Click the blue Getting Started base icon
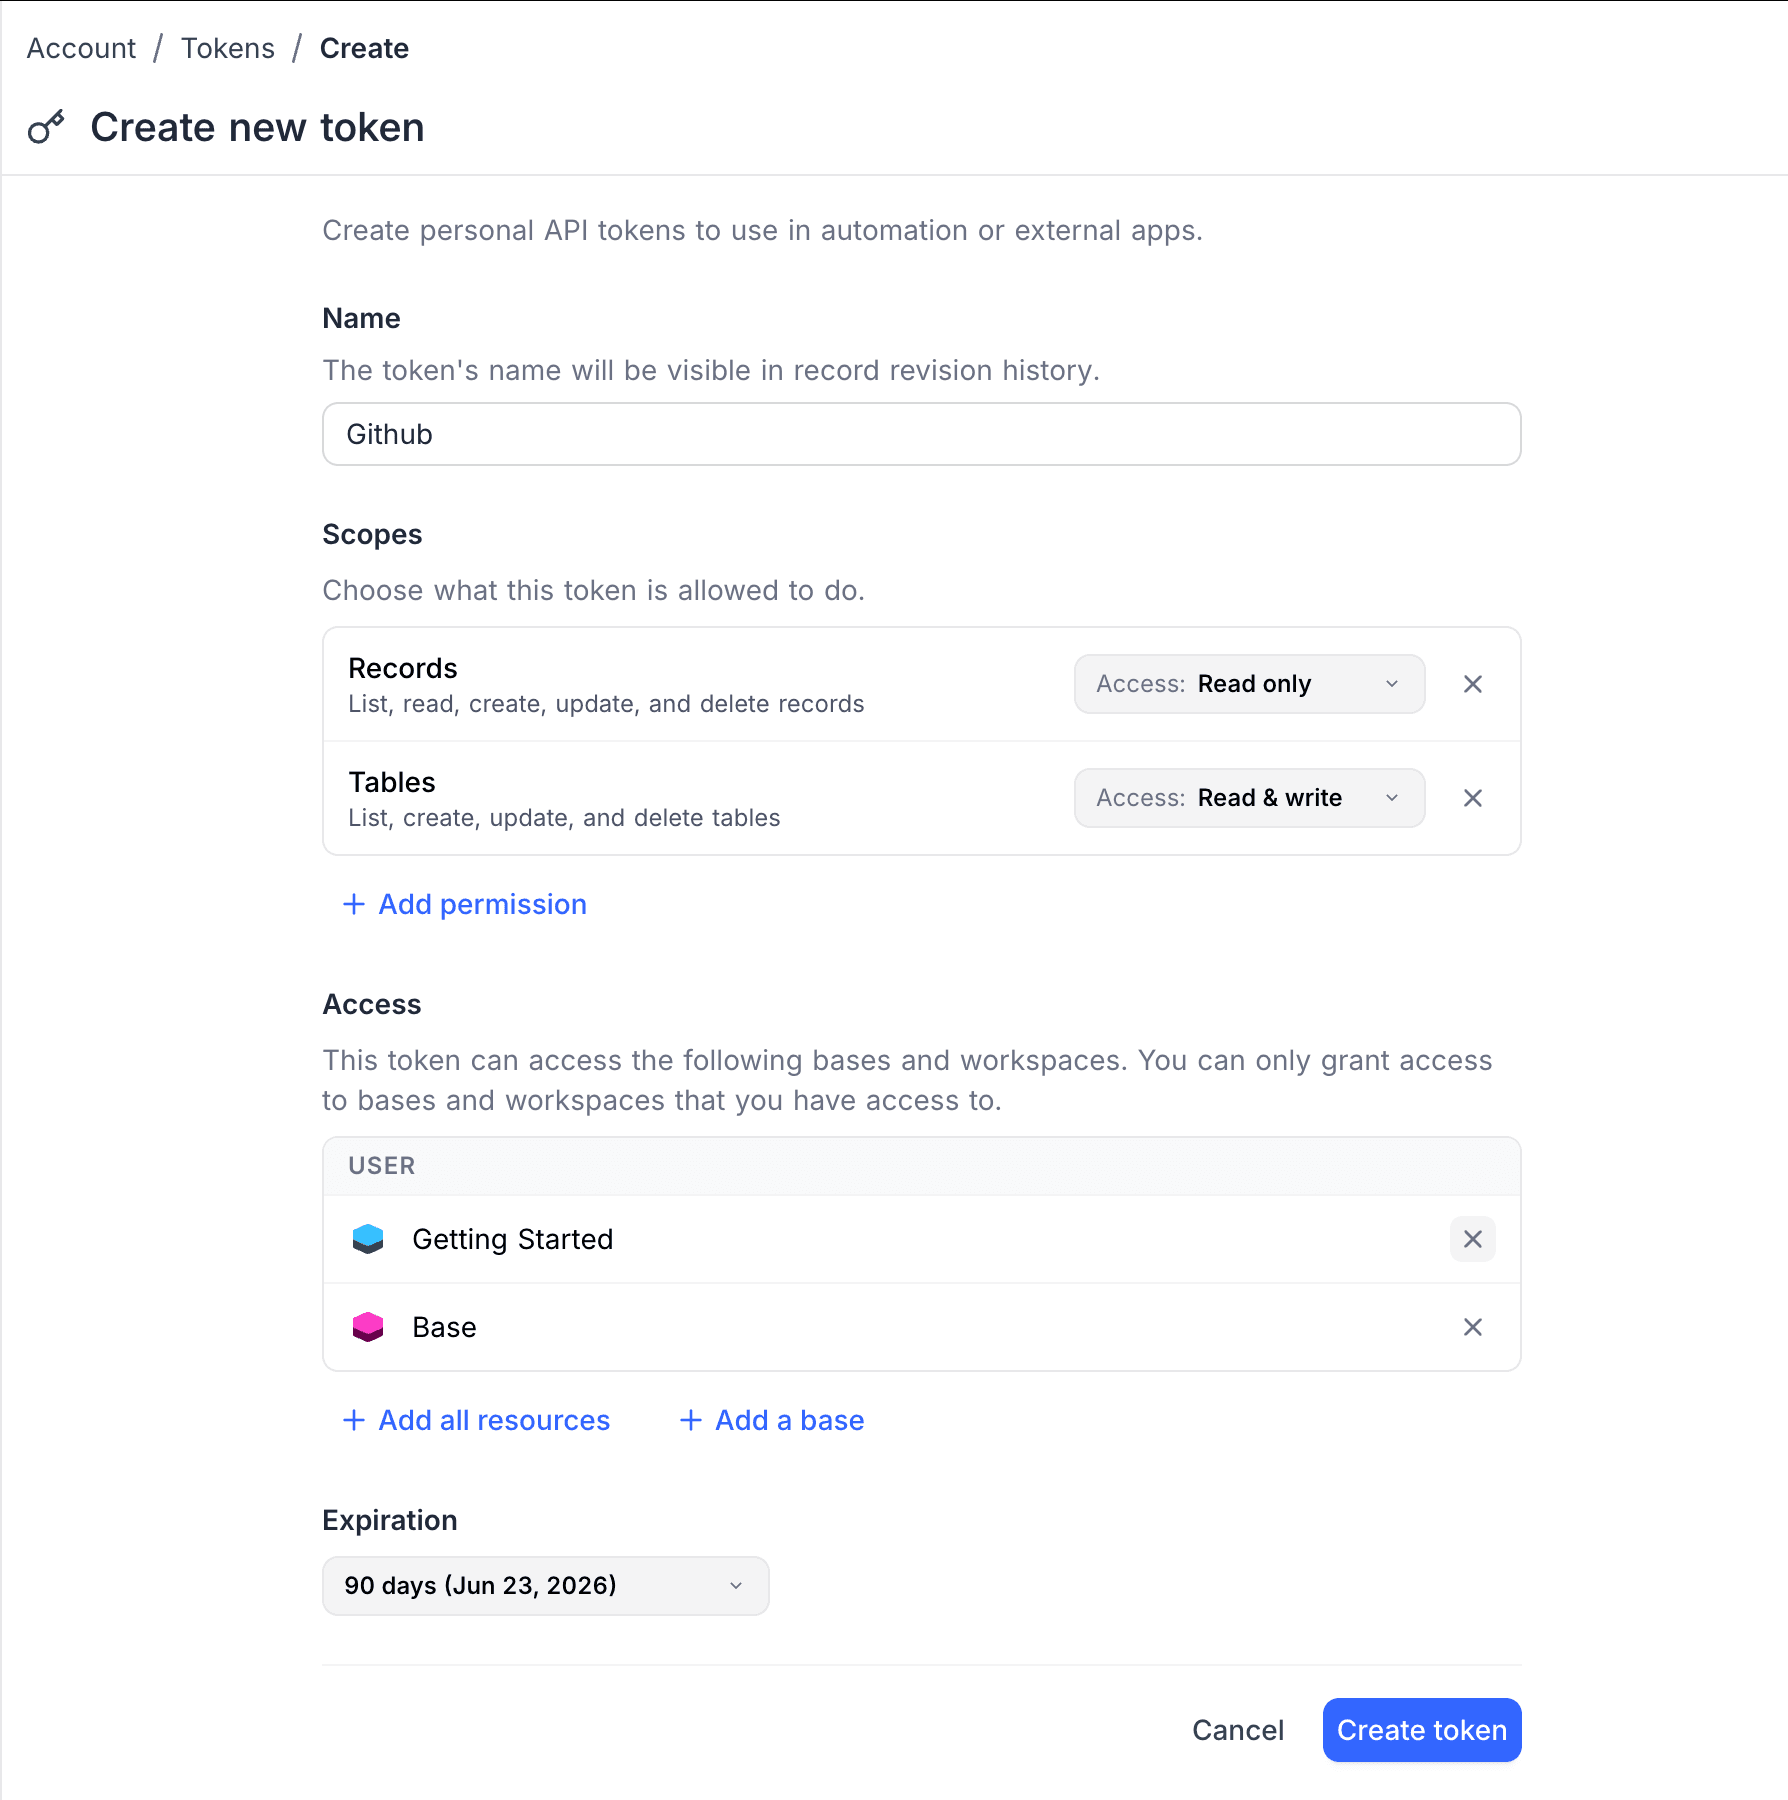Viewport: 1788px width, 1800px height. (x=368, y=1239)
